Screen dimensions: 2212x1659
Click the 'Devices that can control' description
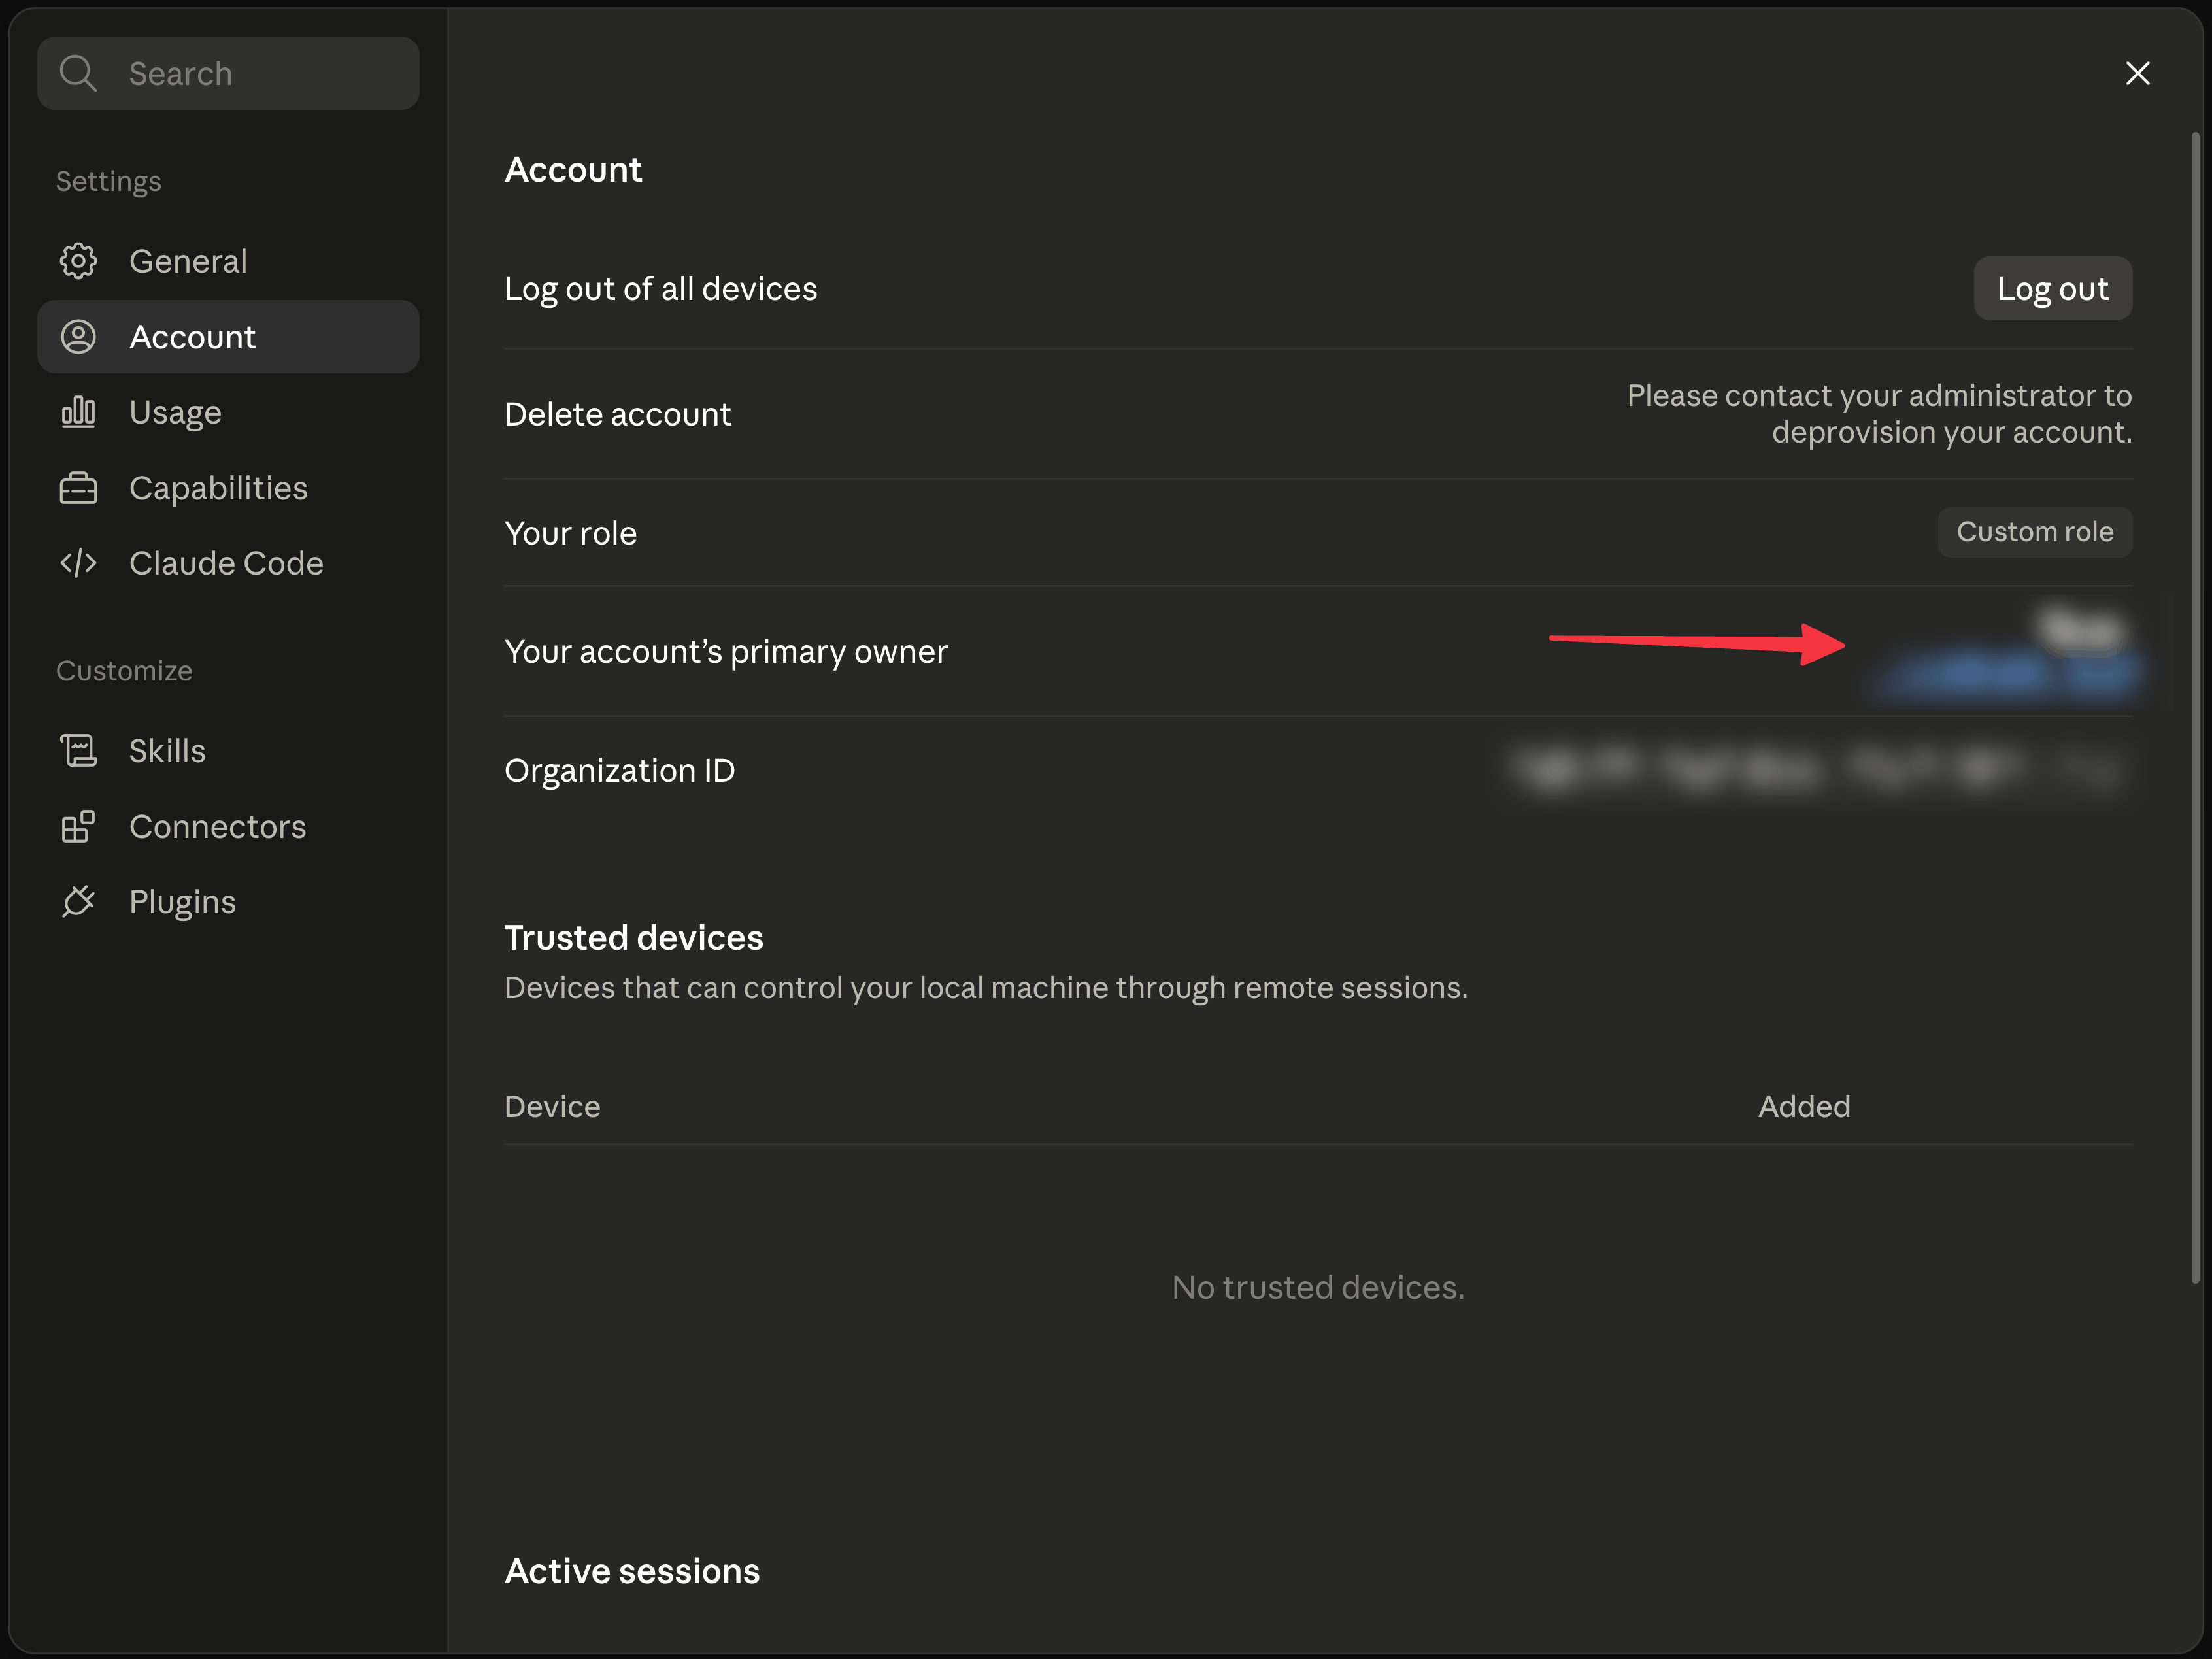tap(986, 988)
